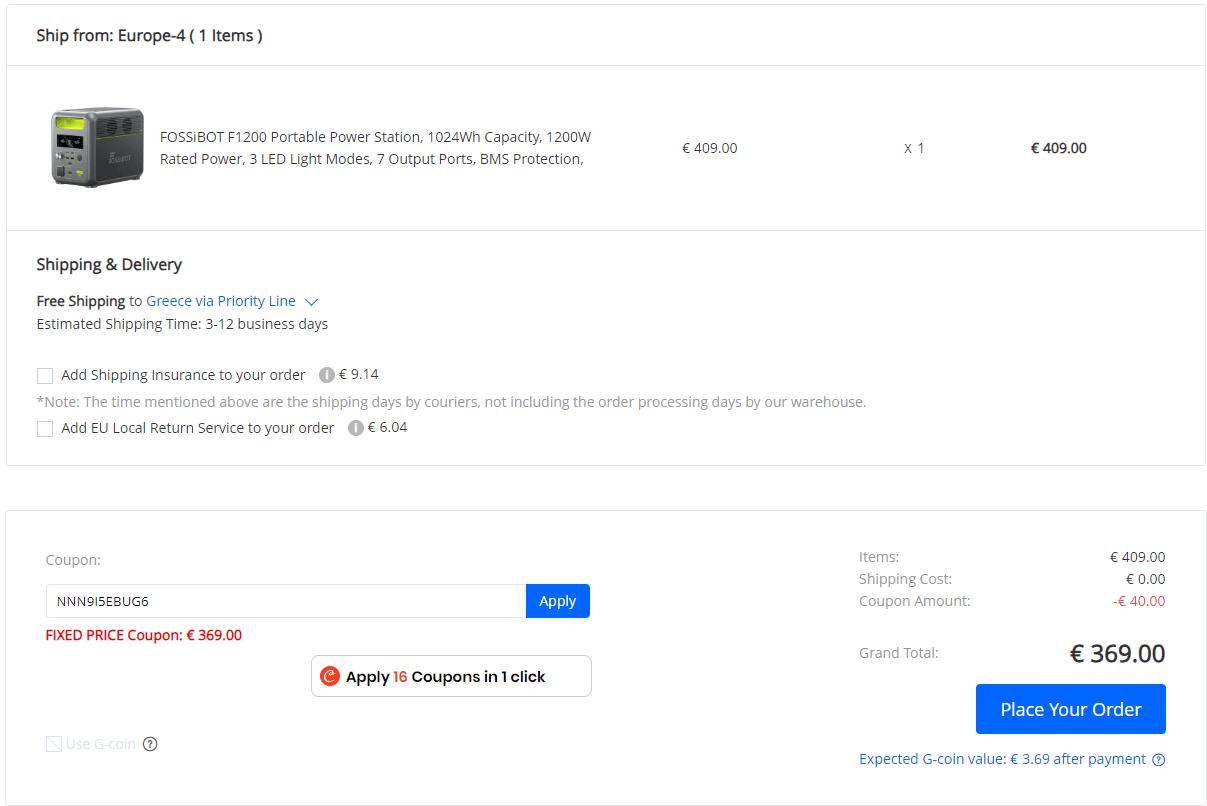Select the Ship from: Europe-4 heading

click(x=150, y=36)
